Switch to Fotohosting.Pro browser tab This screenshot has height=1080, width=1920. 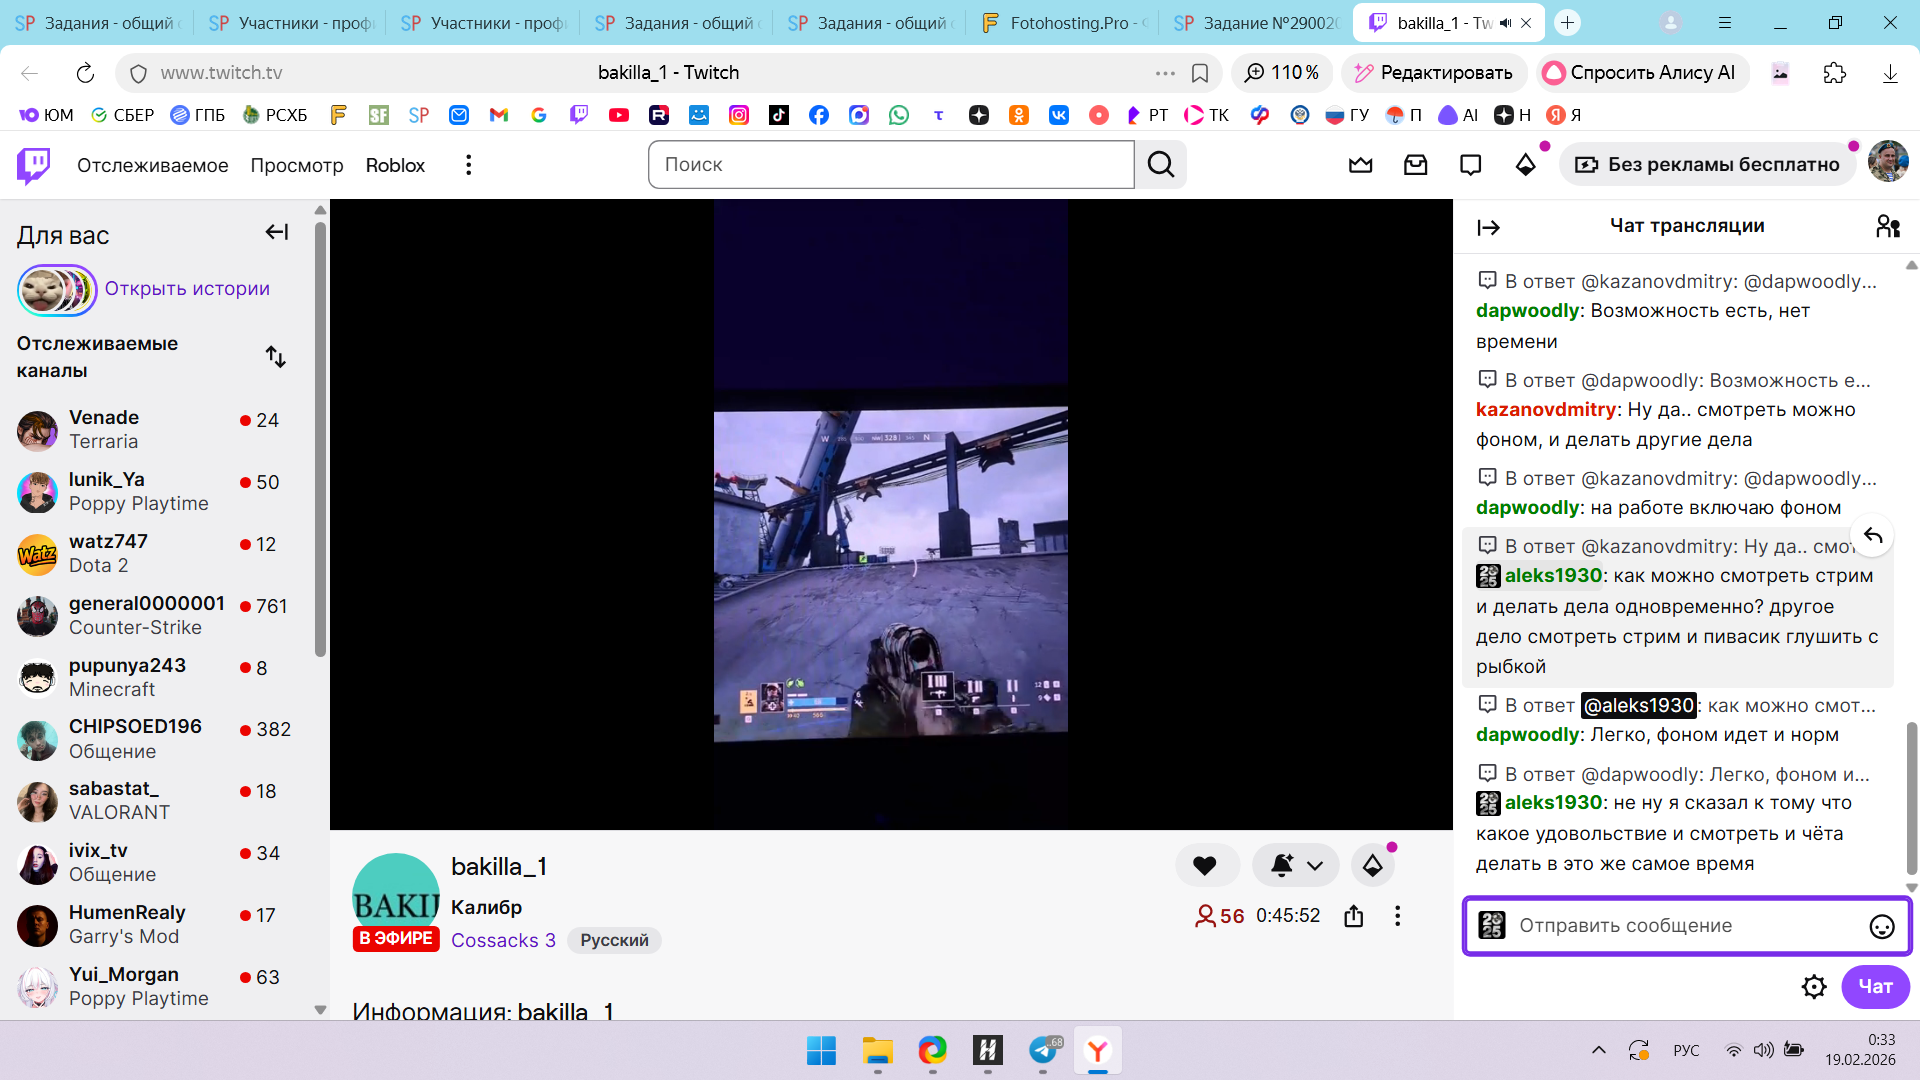(1063, 23)
